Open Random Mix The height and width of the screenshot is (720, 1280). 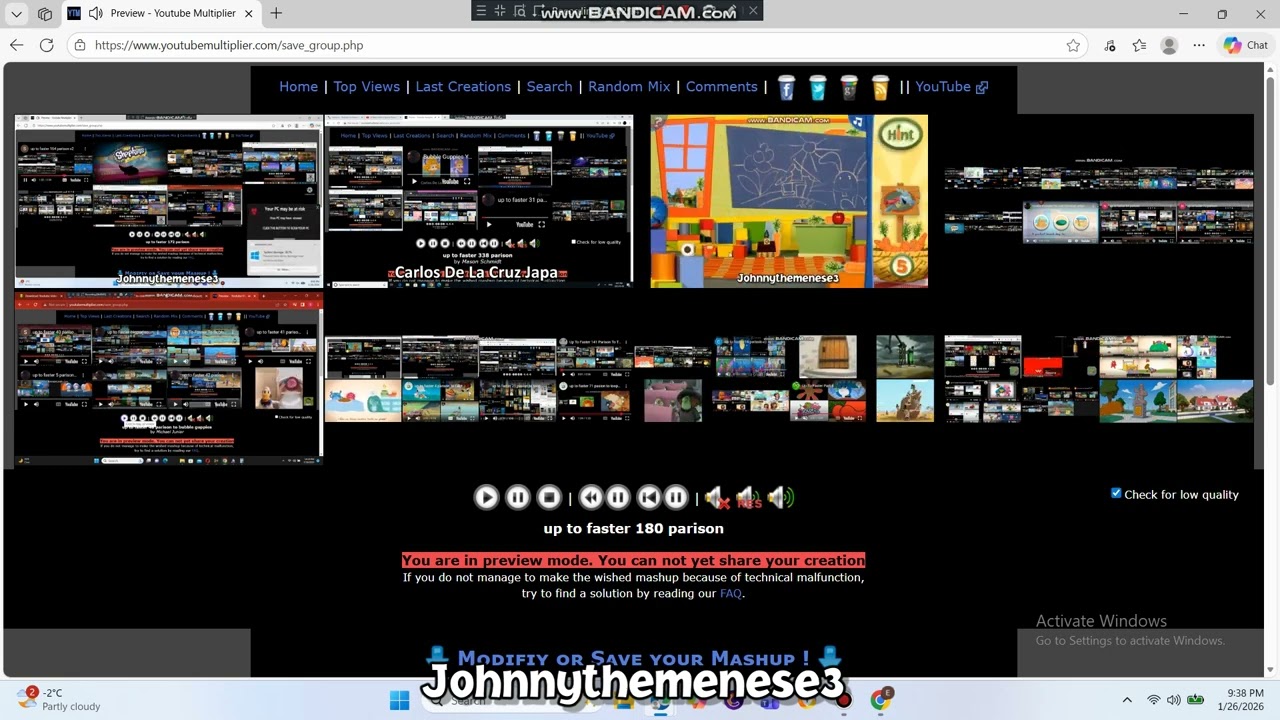point(629,86)
